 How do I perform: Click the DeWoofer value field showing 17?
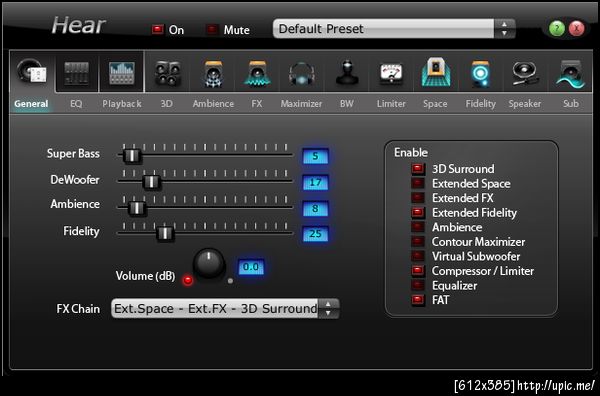315,182
